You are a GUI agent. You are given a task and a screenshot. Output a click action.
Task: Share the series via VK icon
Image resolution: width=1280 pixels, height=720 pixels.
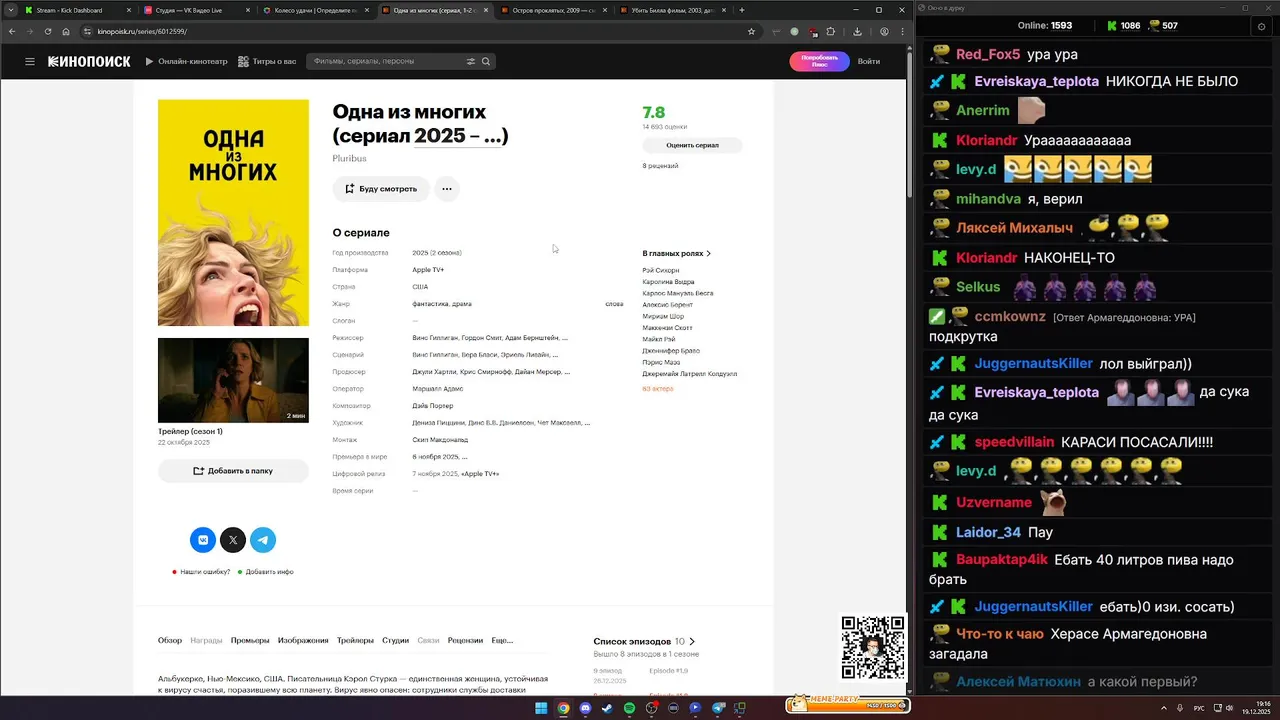pos(203,540)
